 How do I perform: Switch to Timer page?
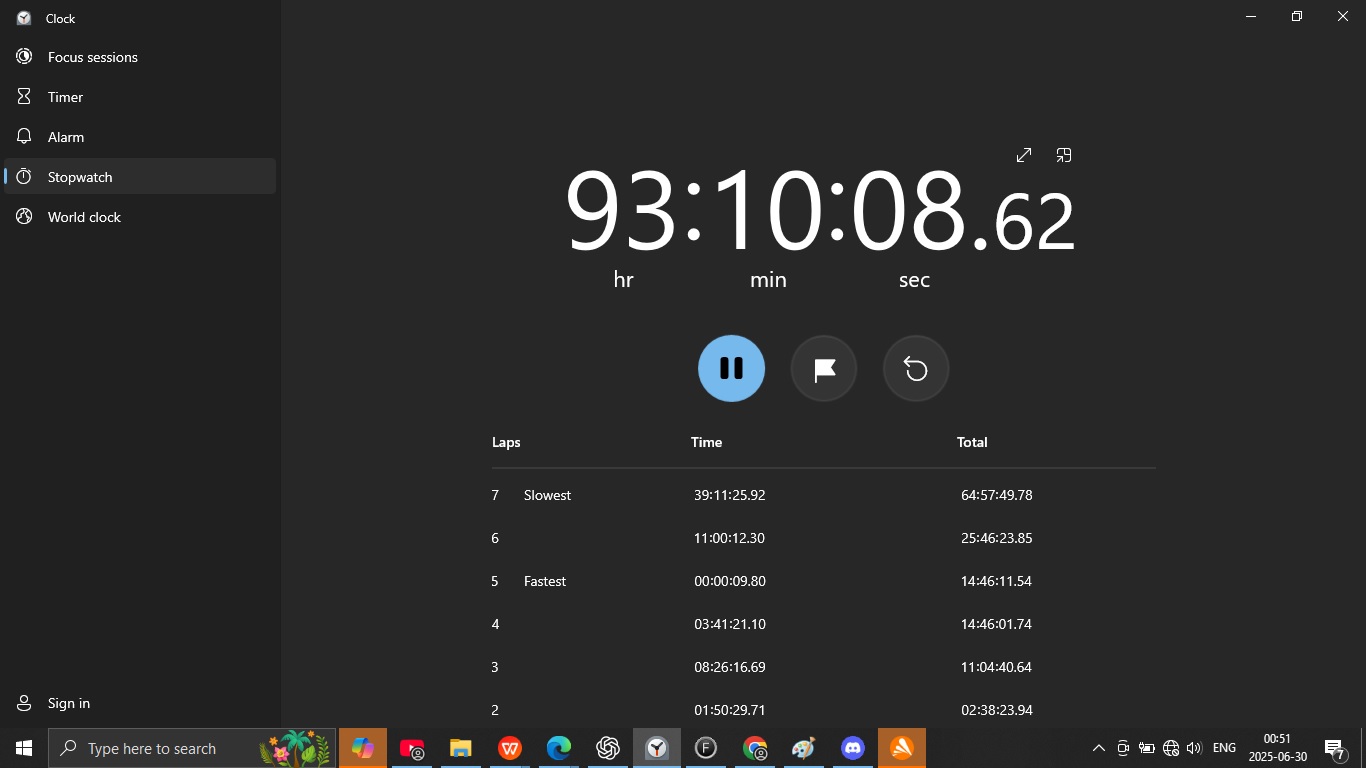point(140,97)
